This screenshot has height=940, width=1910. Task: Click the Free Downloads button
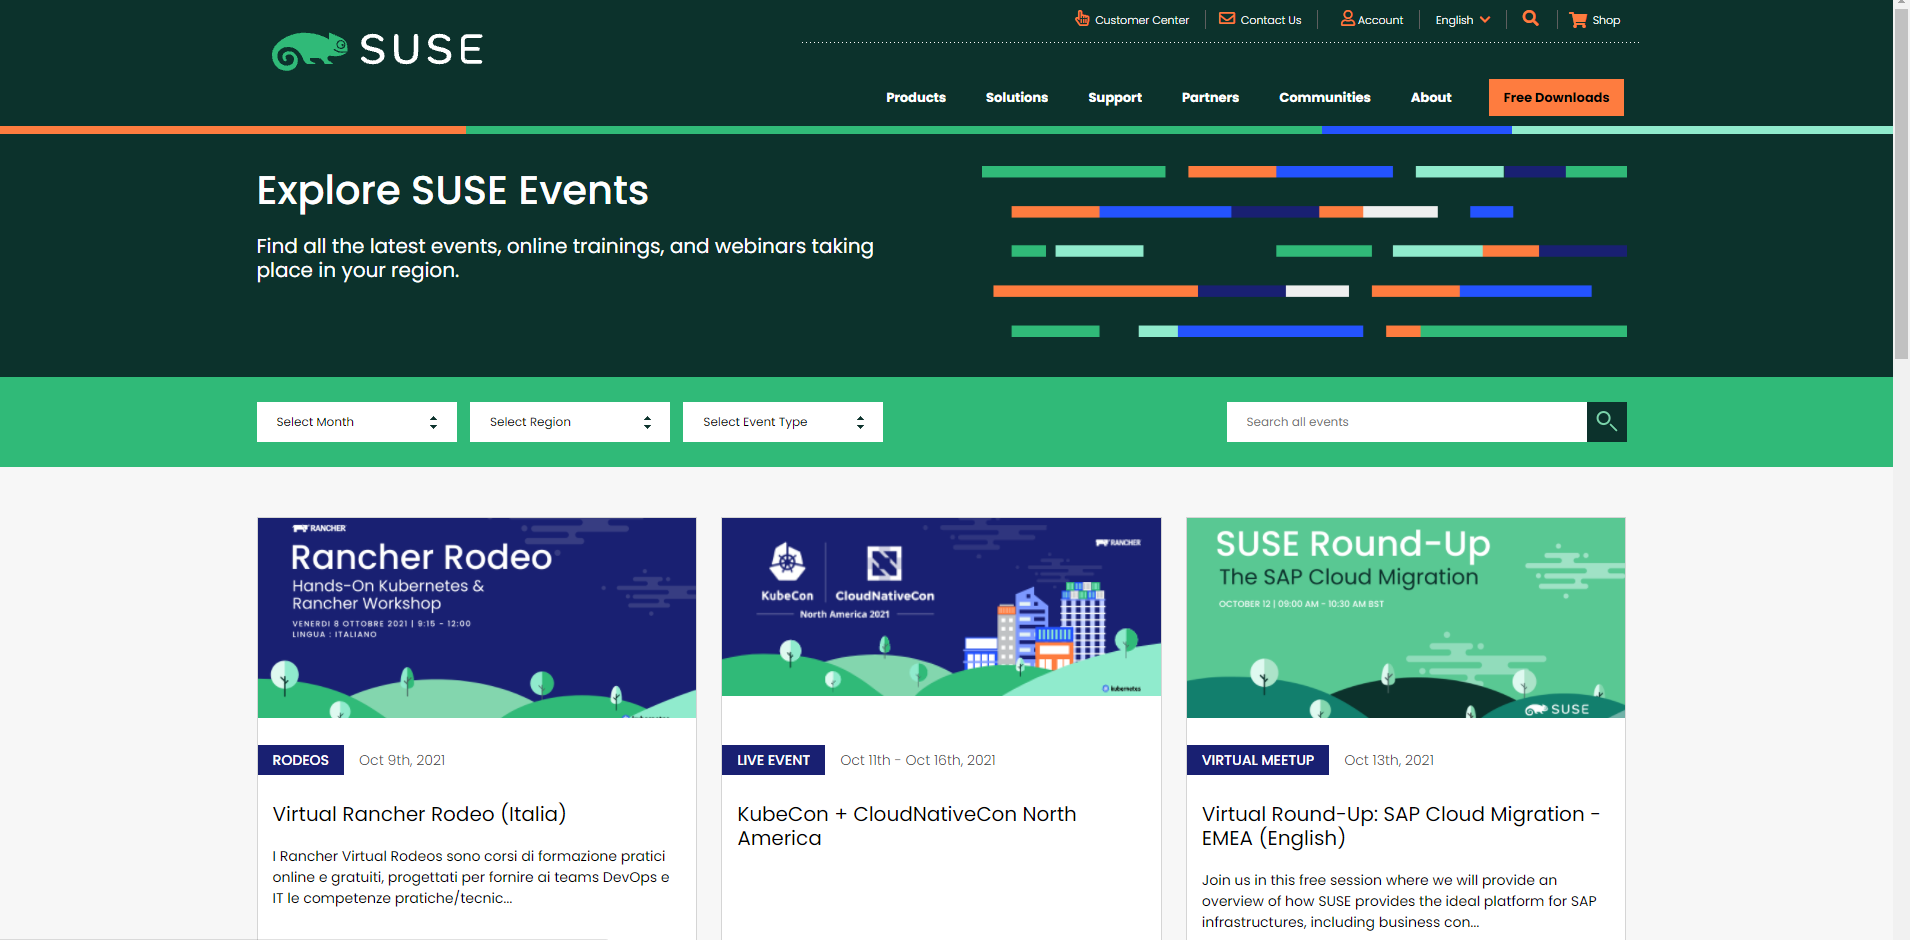pyautogui.click(x=1556, y=97)
